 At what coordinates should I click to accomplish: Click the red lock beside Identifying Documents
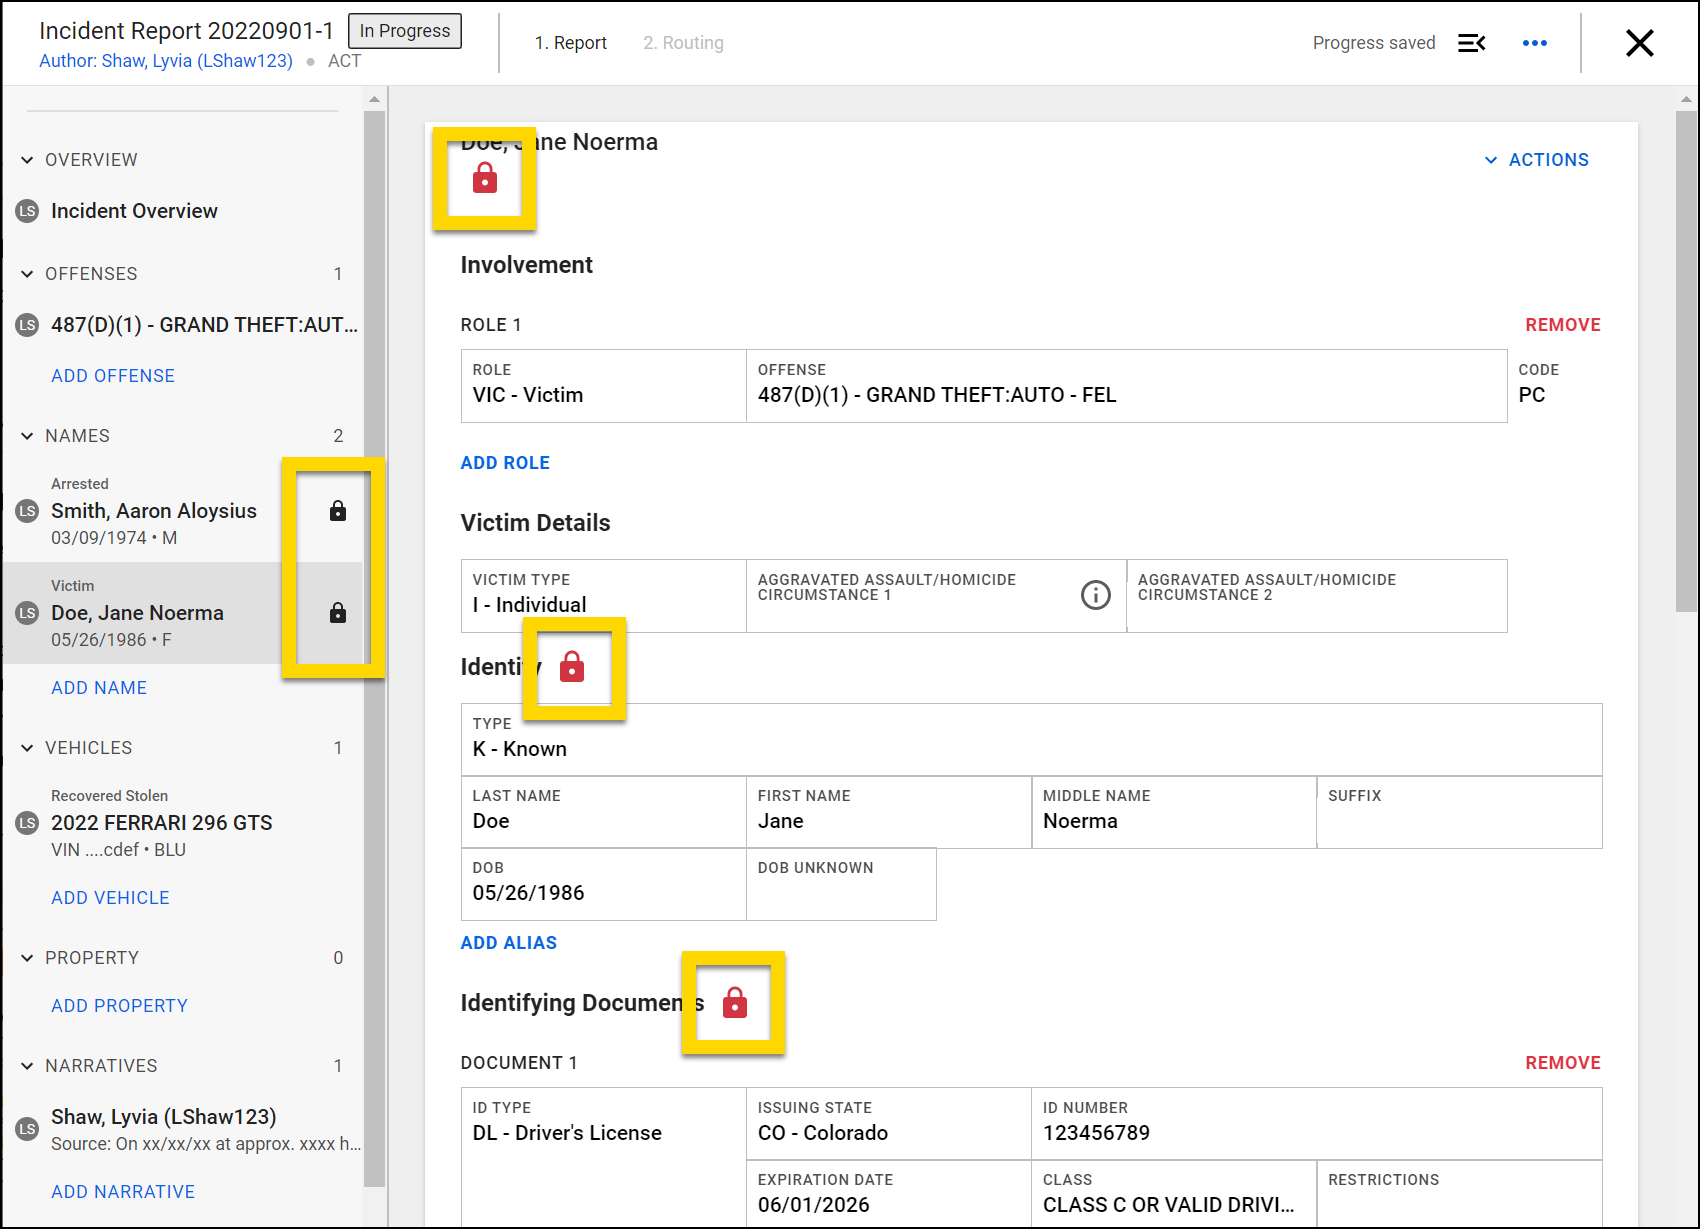tap(735, 1002)
